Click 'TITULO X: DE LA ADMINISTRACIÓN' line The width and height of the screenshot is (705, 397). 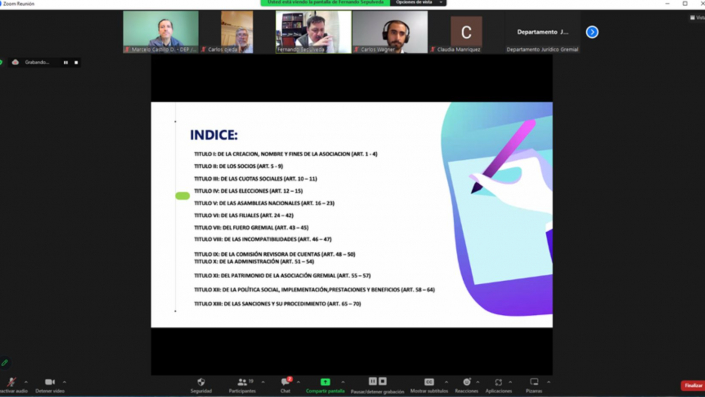click(254, 261)
